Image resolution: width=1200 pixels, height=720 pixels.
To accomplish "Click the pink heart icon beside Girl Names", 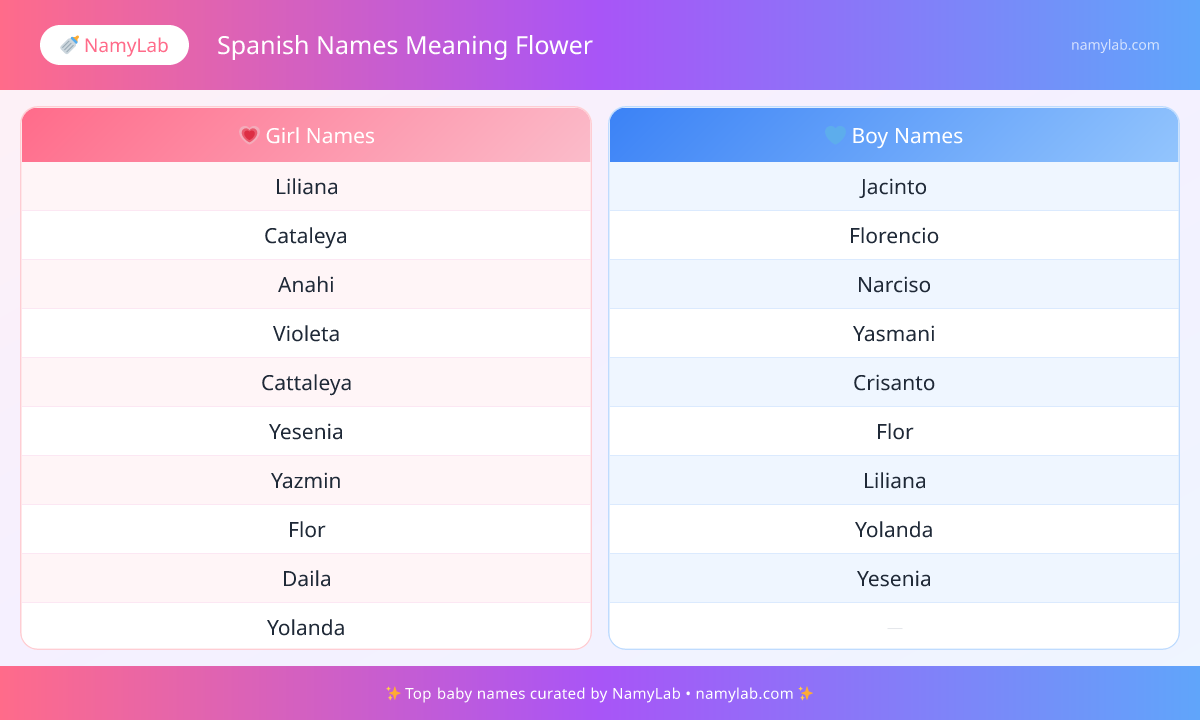I will pyautogui.click(x=250, y=135).
